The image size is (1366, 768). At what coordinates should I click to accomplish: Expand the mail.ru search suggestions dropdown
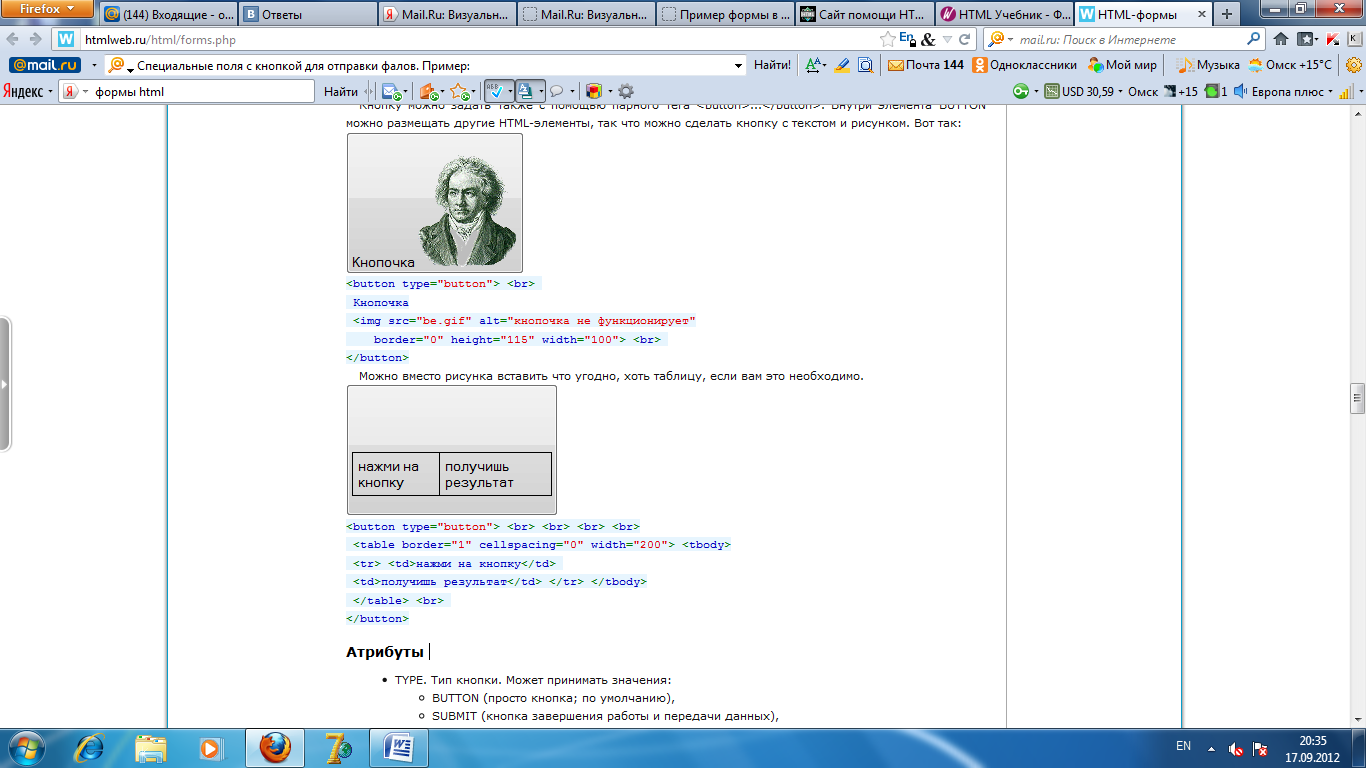739,65
